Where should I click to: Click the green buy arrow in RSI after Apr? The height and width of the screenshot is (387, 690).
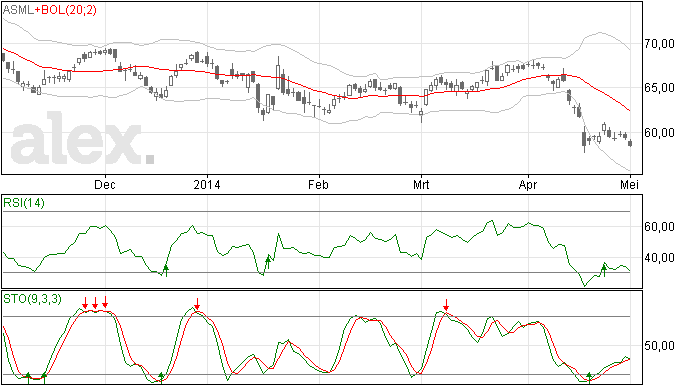click(x=604, y=270)
